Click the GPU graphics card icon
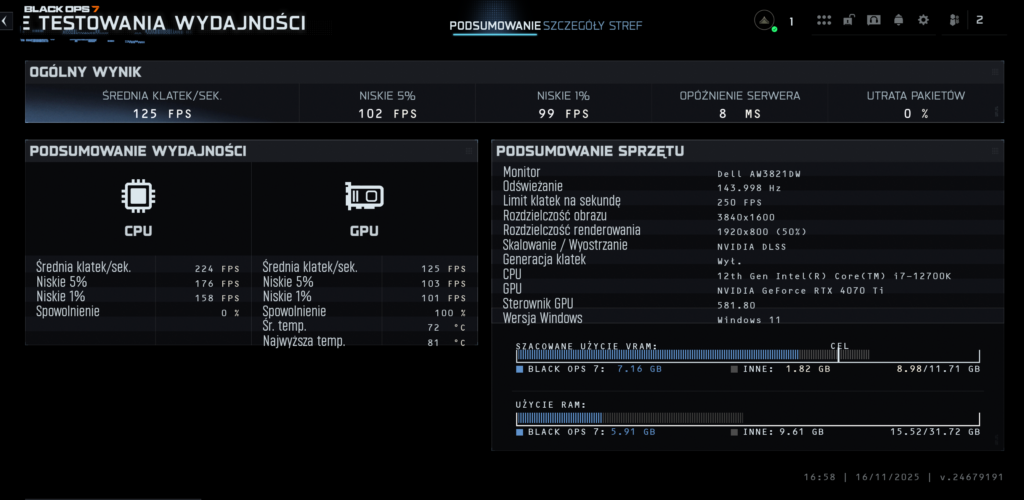1024x500 pixels. 364,196
